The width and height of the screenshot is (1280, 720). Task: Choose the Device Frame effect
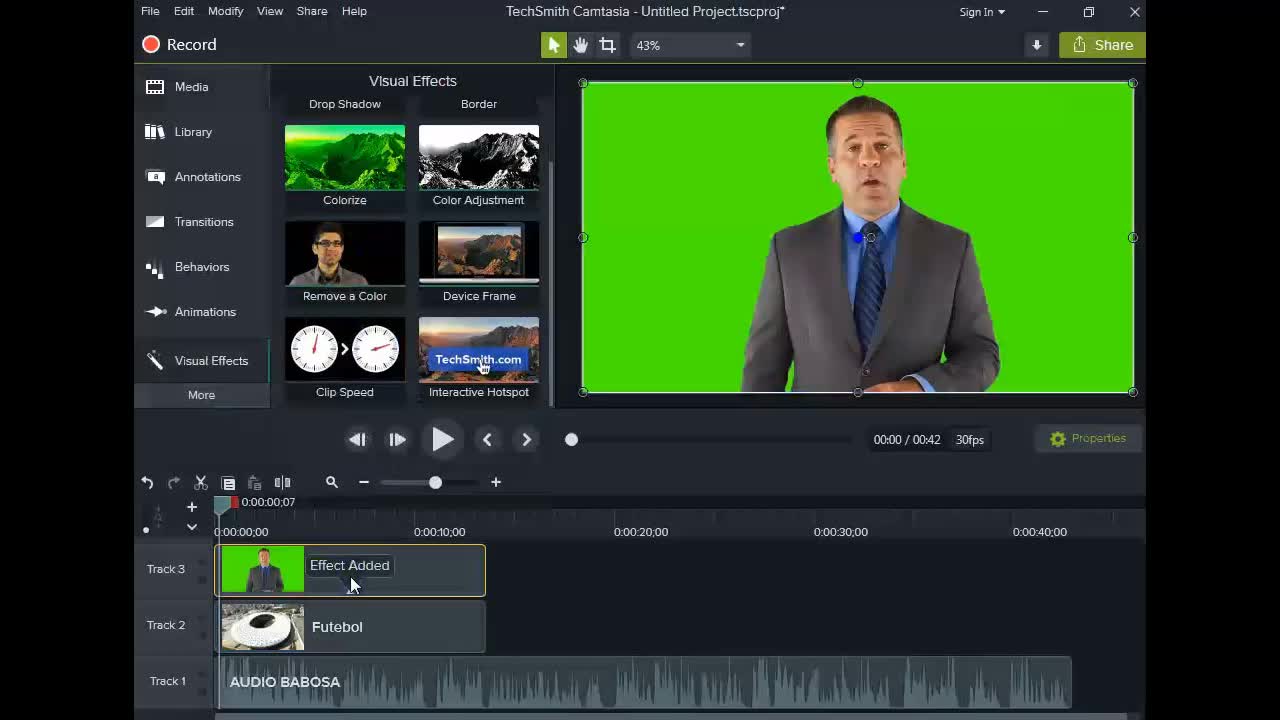click(479, 253)
